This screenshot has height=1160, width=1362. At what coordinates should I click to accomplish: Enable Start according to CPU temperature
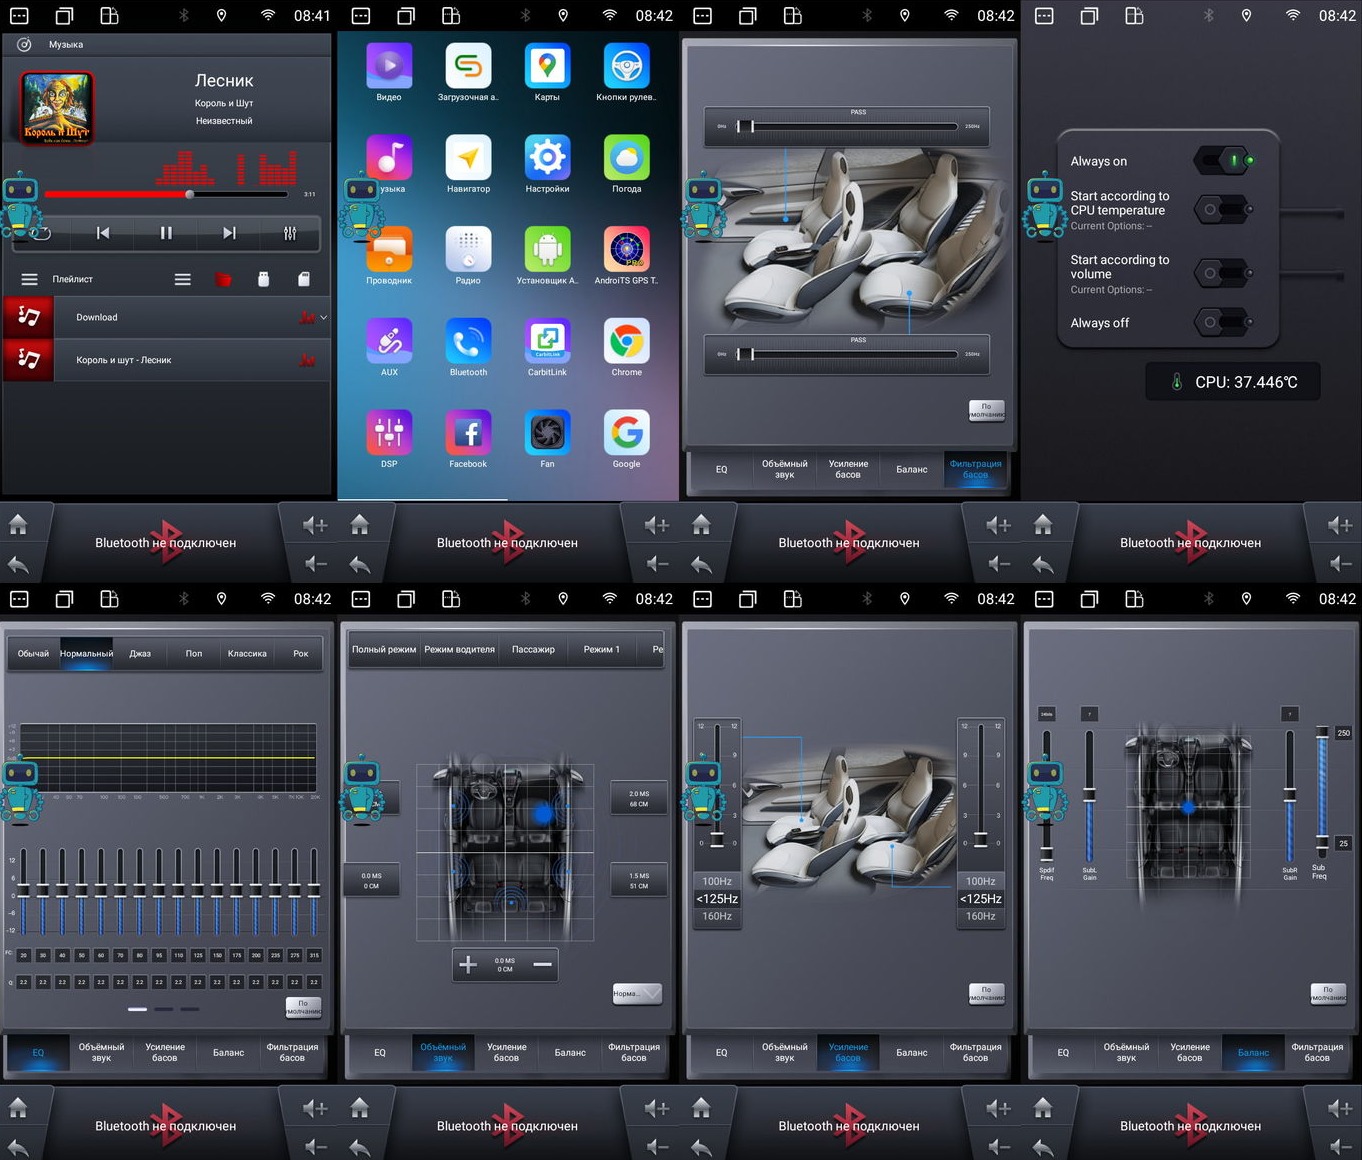(x=1223, y=210)
